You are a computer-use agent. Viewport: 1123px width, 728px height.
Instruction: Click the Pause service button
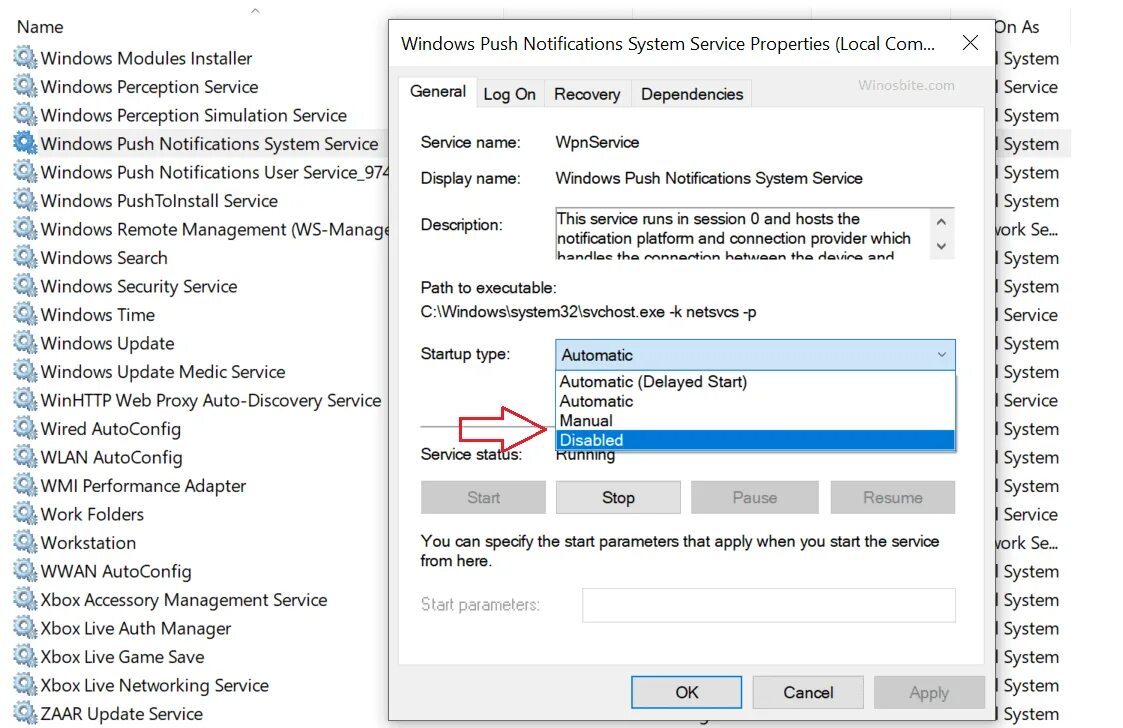click(x=755, y=497)
